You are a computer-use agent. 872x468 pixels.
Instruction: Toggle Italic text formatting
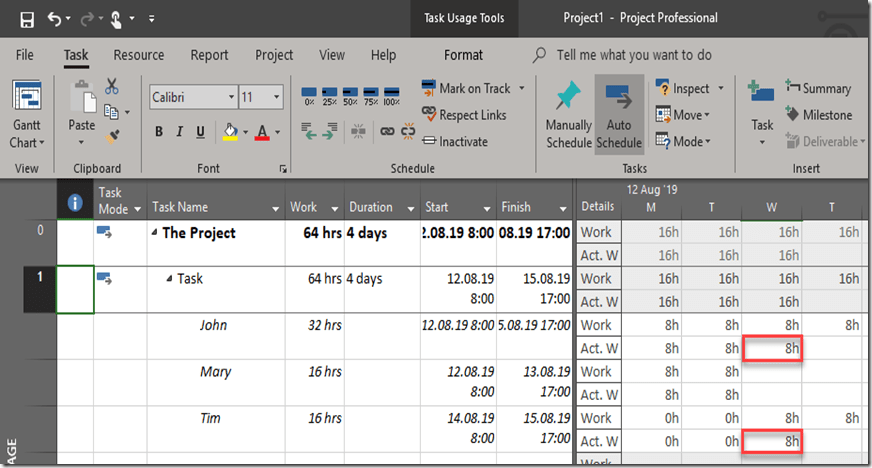tap(180, 132)
